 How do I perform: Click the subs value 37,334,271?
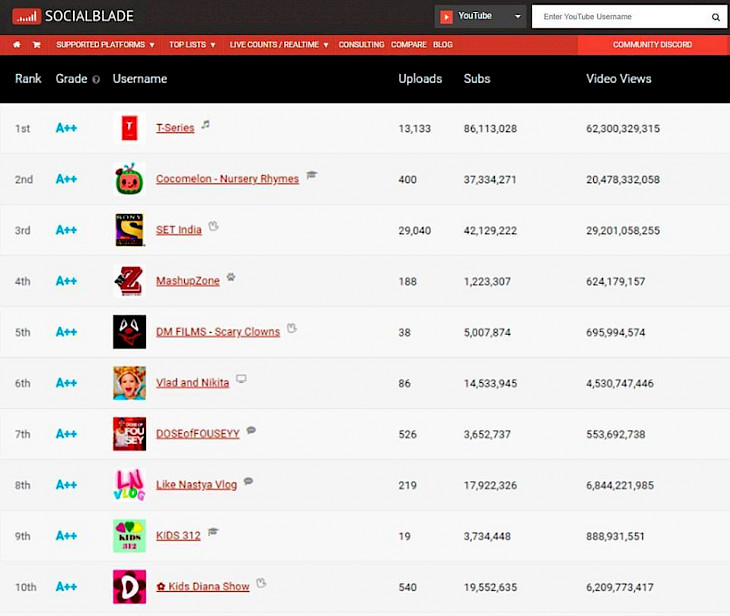click(490, 180)
